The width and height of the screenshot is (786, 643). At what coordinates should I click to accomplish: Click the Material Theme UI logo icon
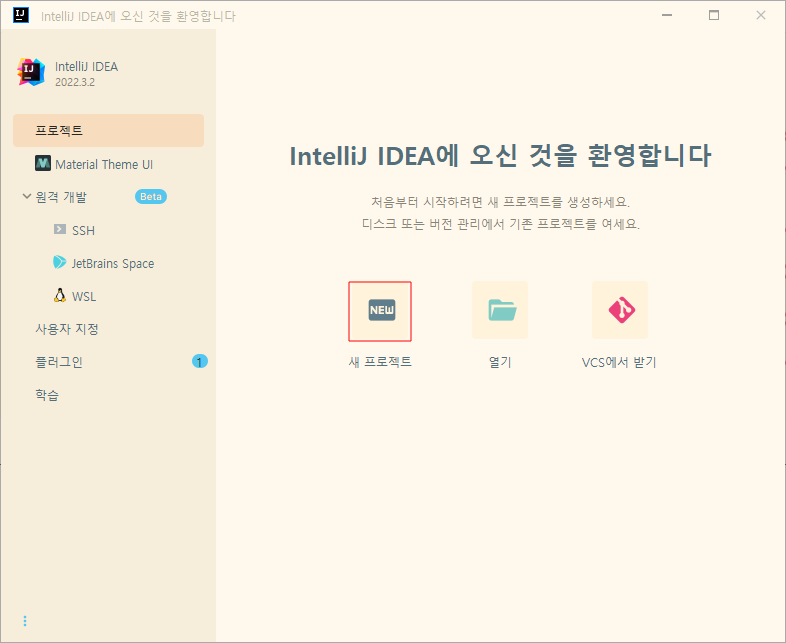tap(43, 163)
